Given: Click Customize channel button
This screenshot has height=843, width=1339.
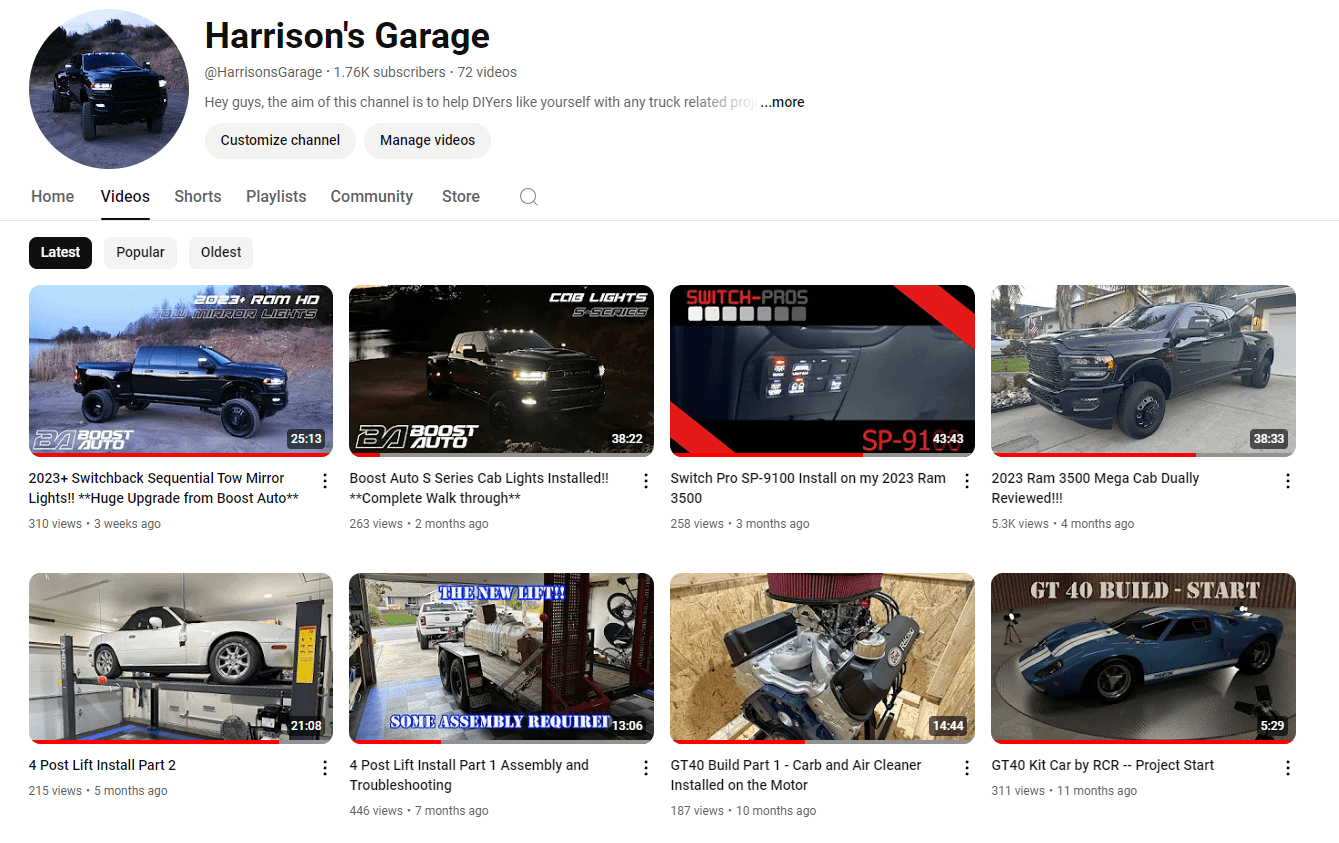Looking at the screenshot, I should pyautogui.click(x=280, y=140).
